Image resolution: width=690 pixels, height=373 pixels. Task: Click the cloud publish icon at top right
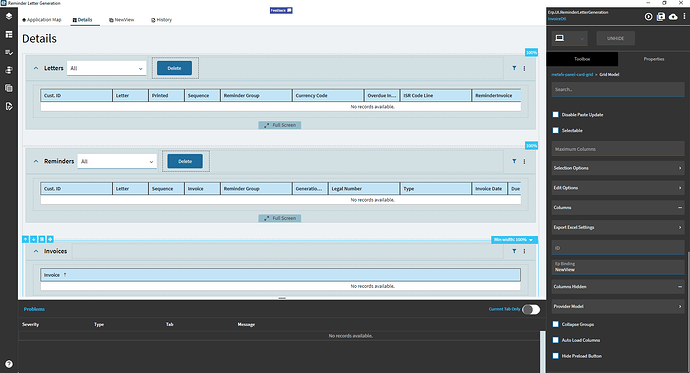[x=673, y=17]
